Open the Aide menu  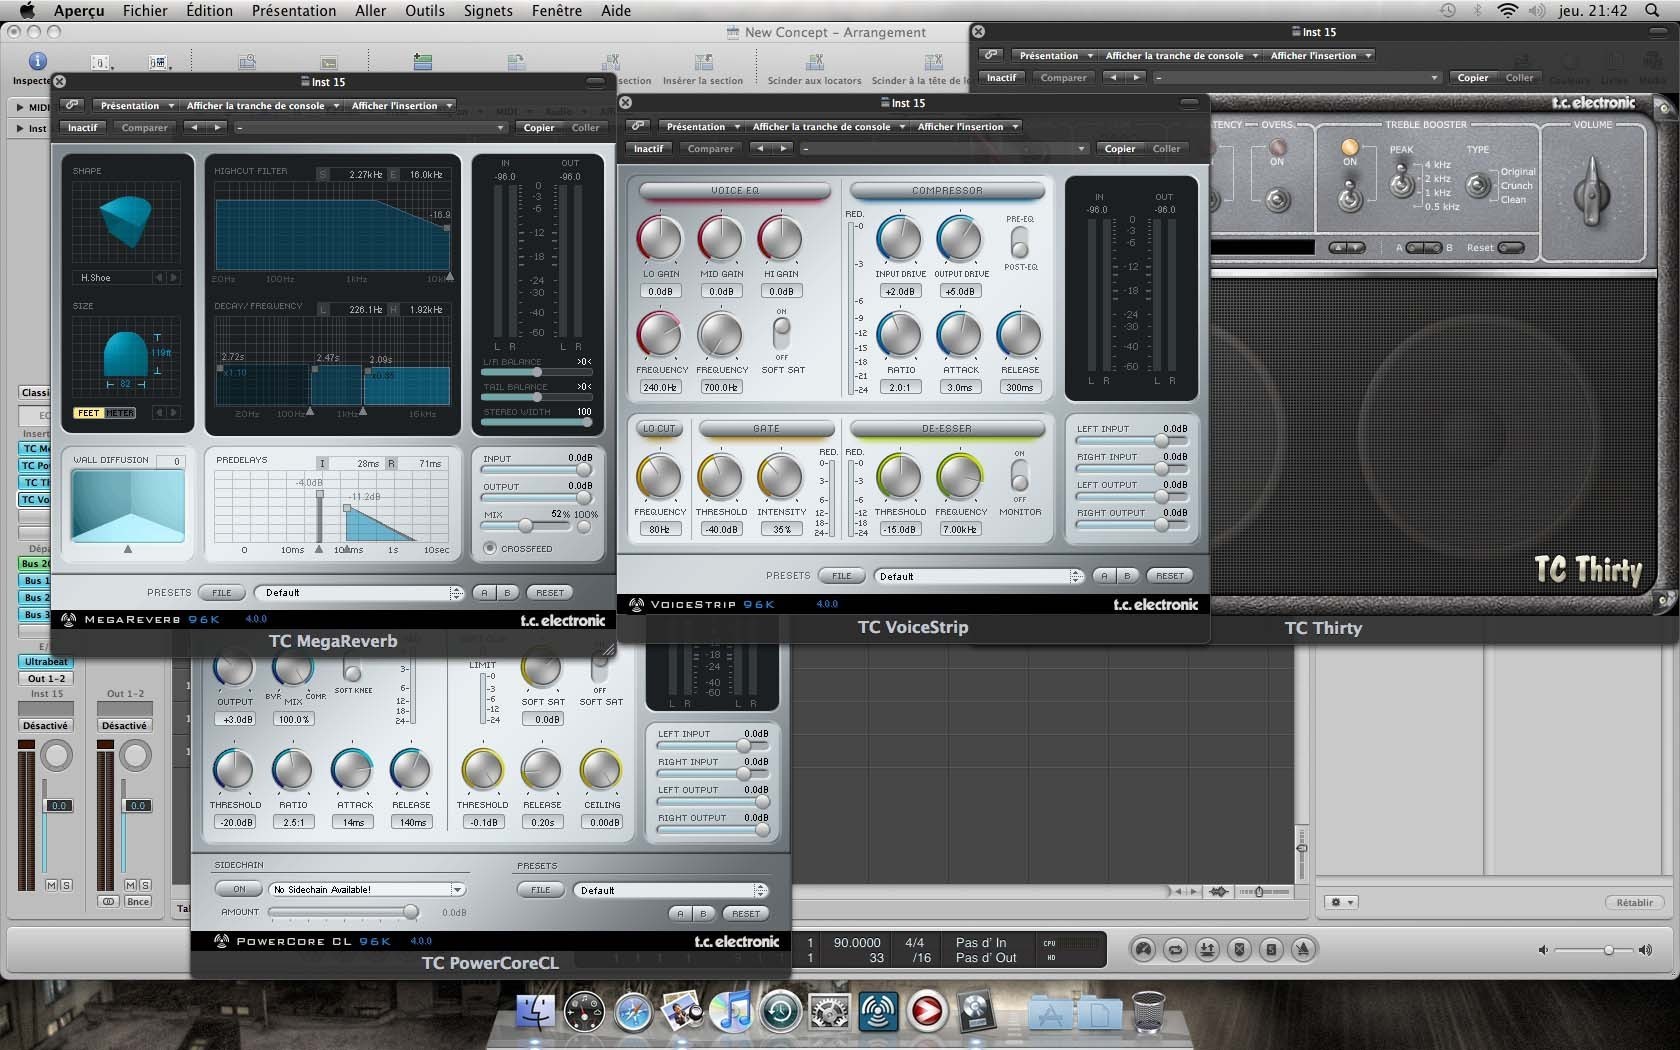click(616, 10)
